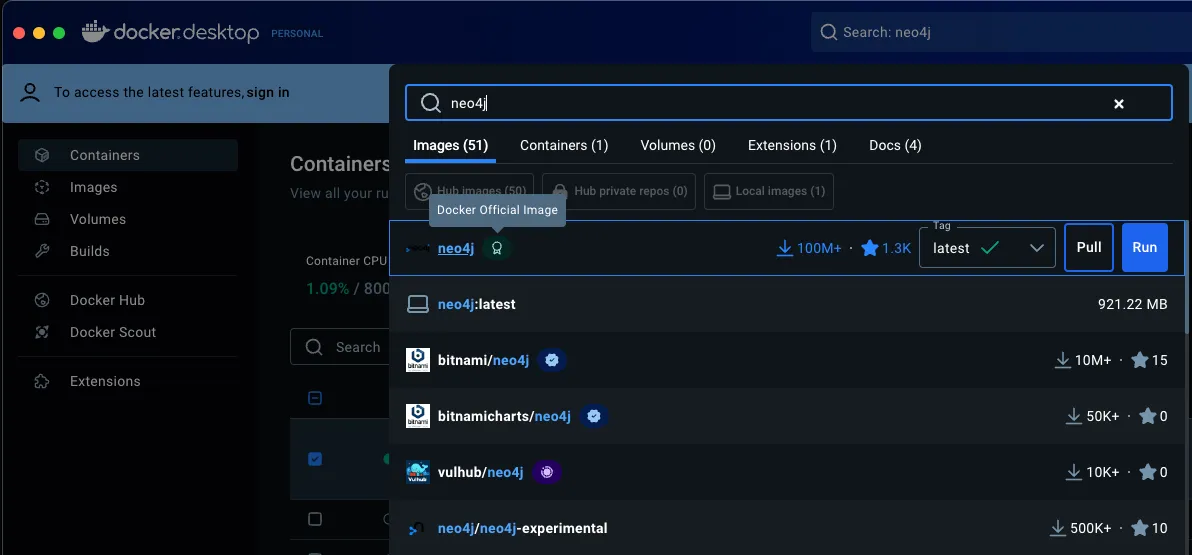Toggle the Local images (1) filter
This screenshot has height=555, width=1192.
[x=768, y=191]
